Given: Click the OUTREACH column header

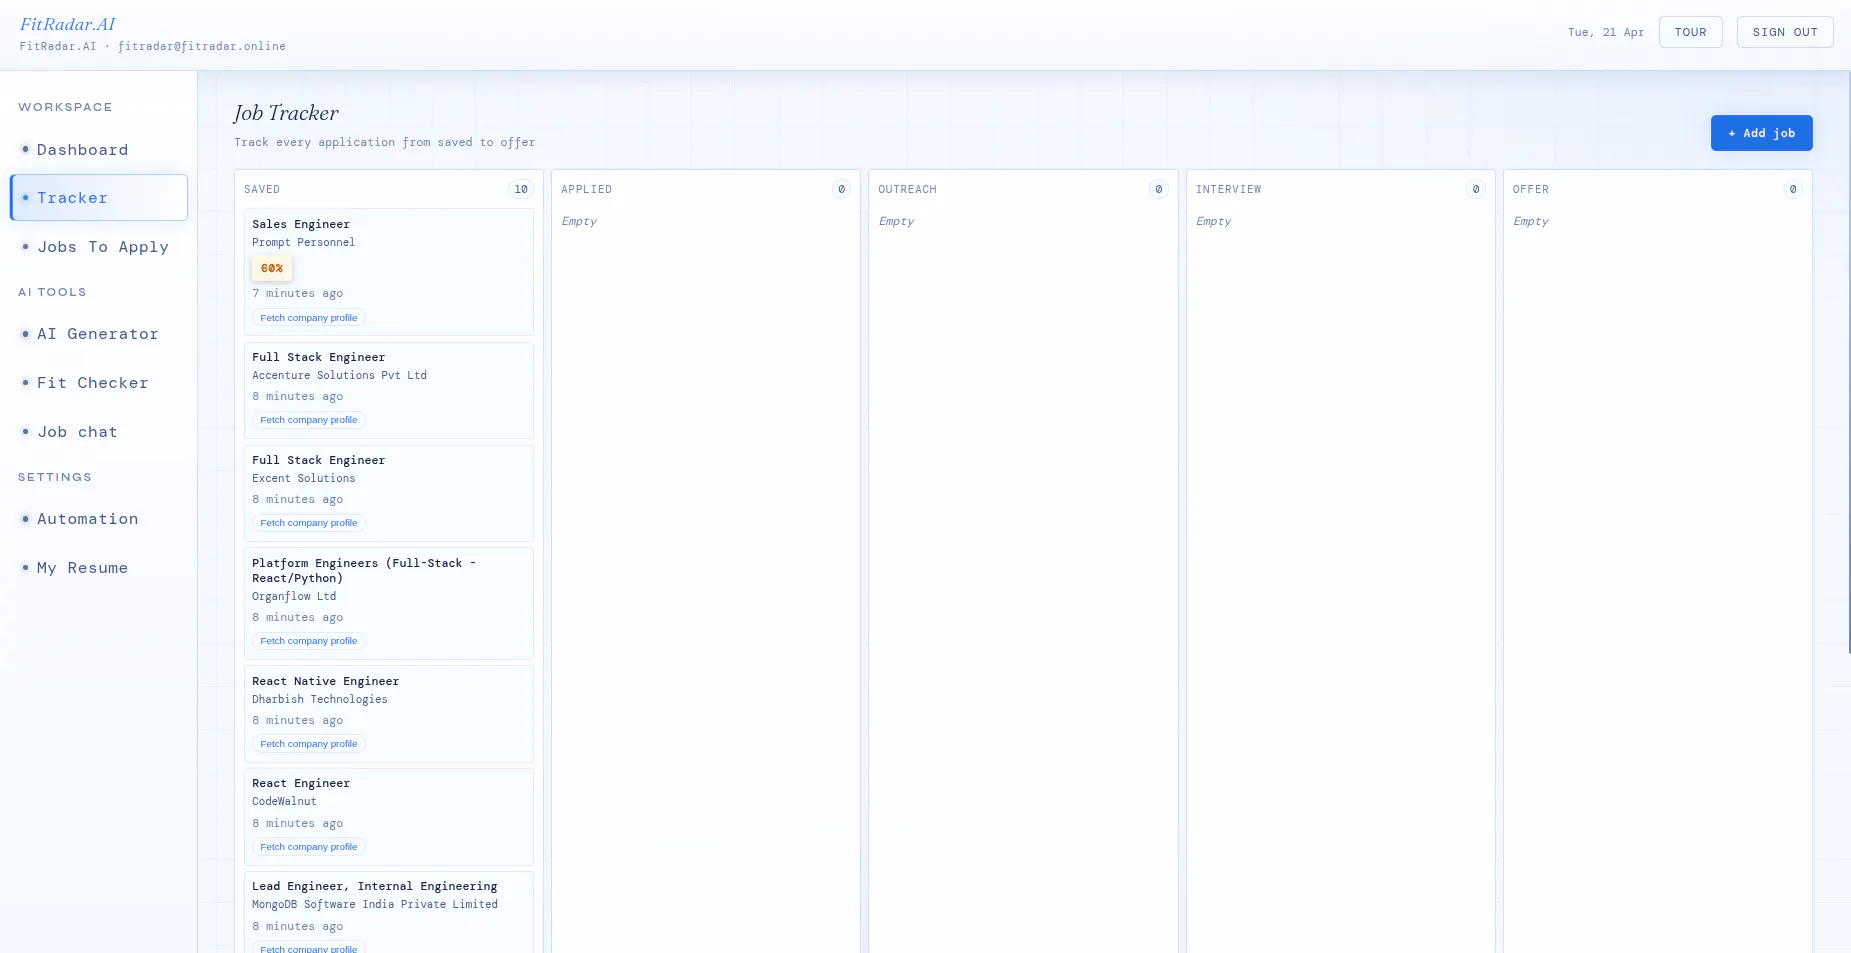Looking at the screenshot, I should click(x=907, y=189).
